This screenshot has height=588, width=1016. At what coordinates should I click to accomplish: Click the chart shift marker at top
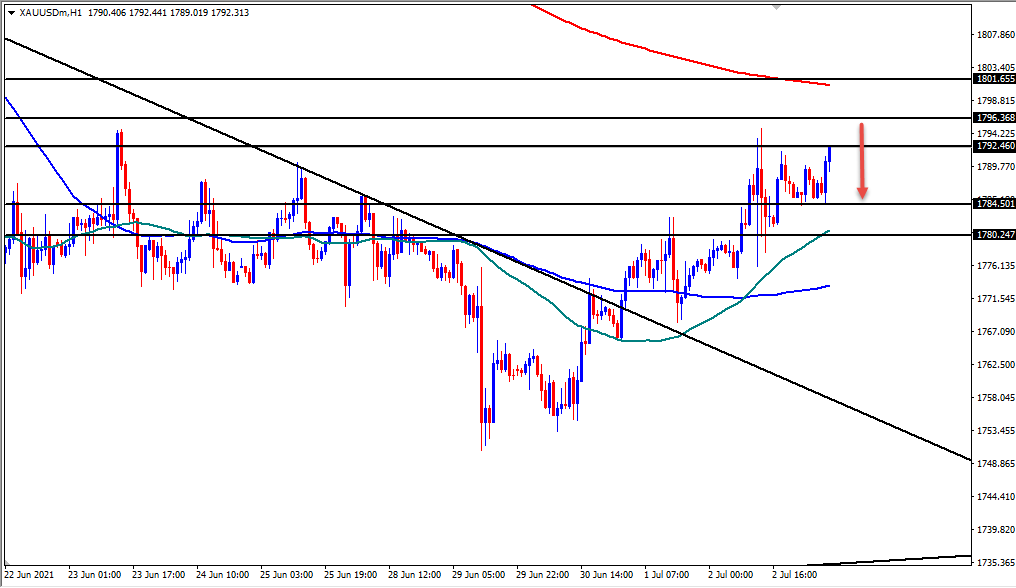pos(777,7)
